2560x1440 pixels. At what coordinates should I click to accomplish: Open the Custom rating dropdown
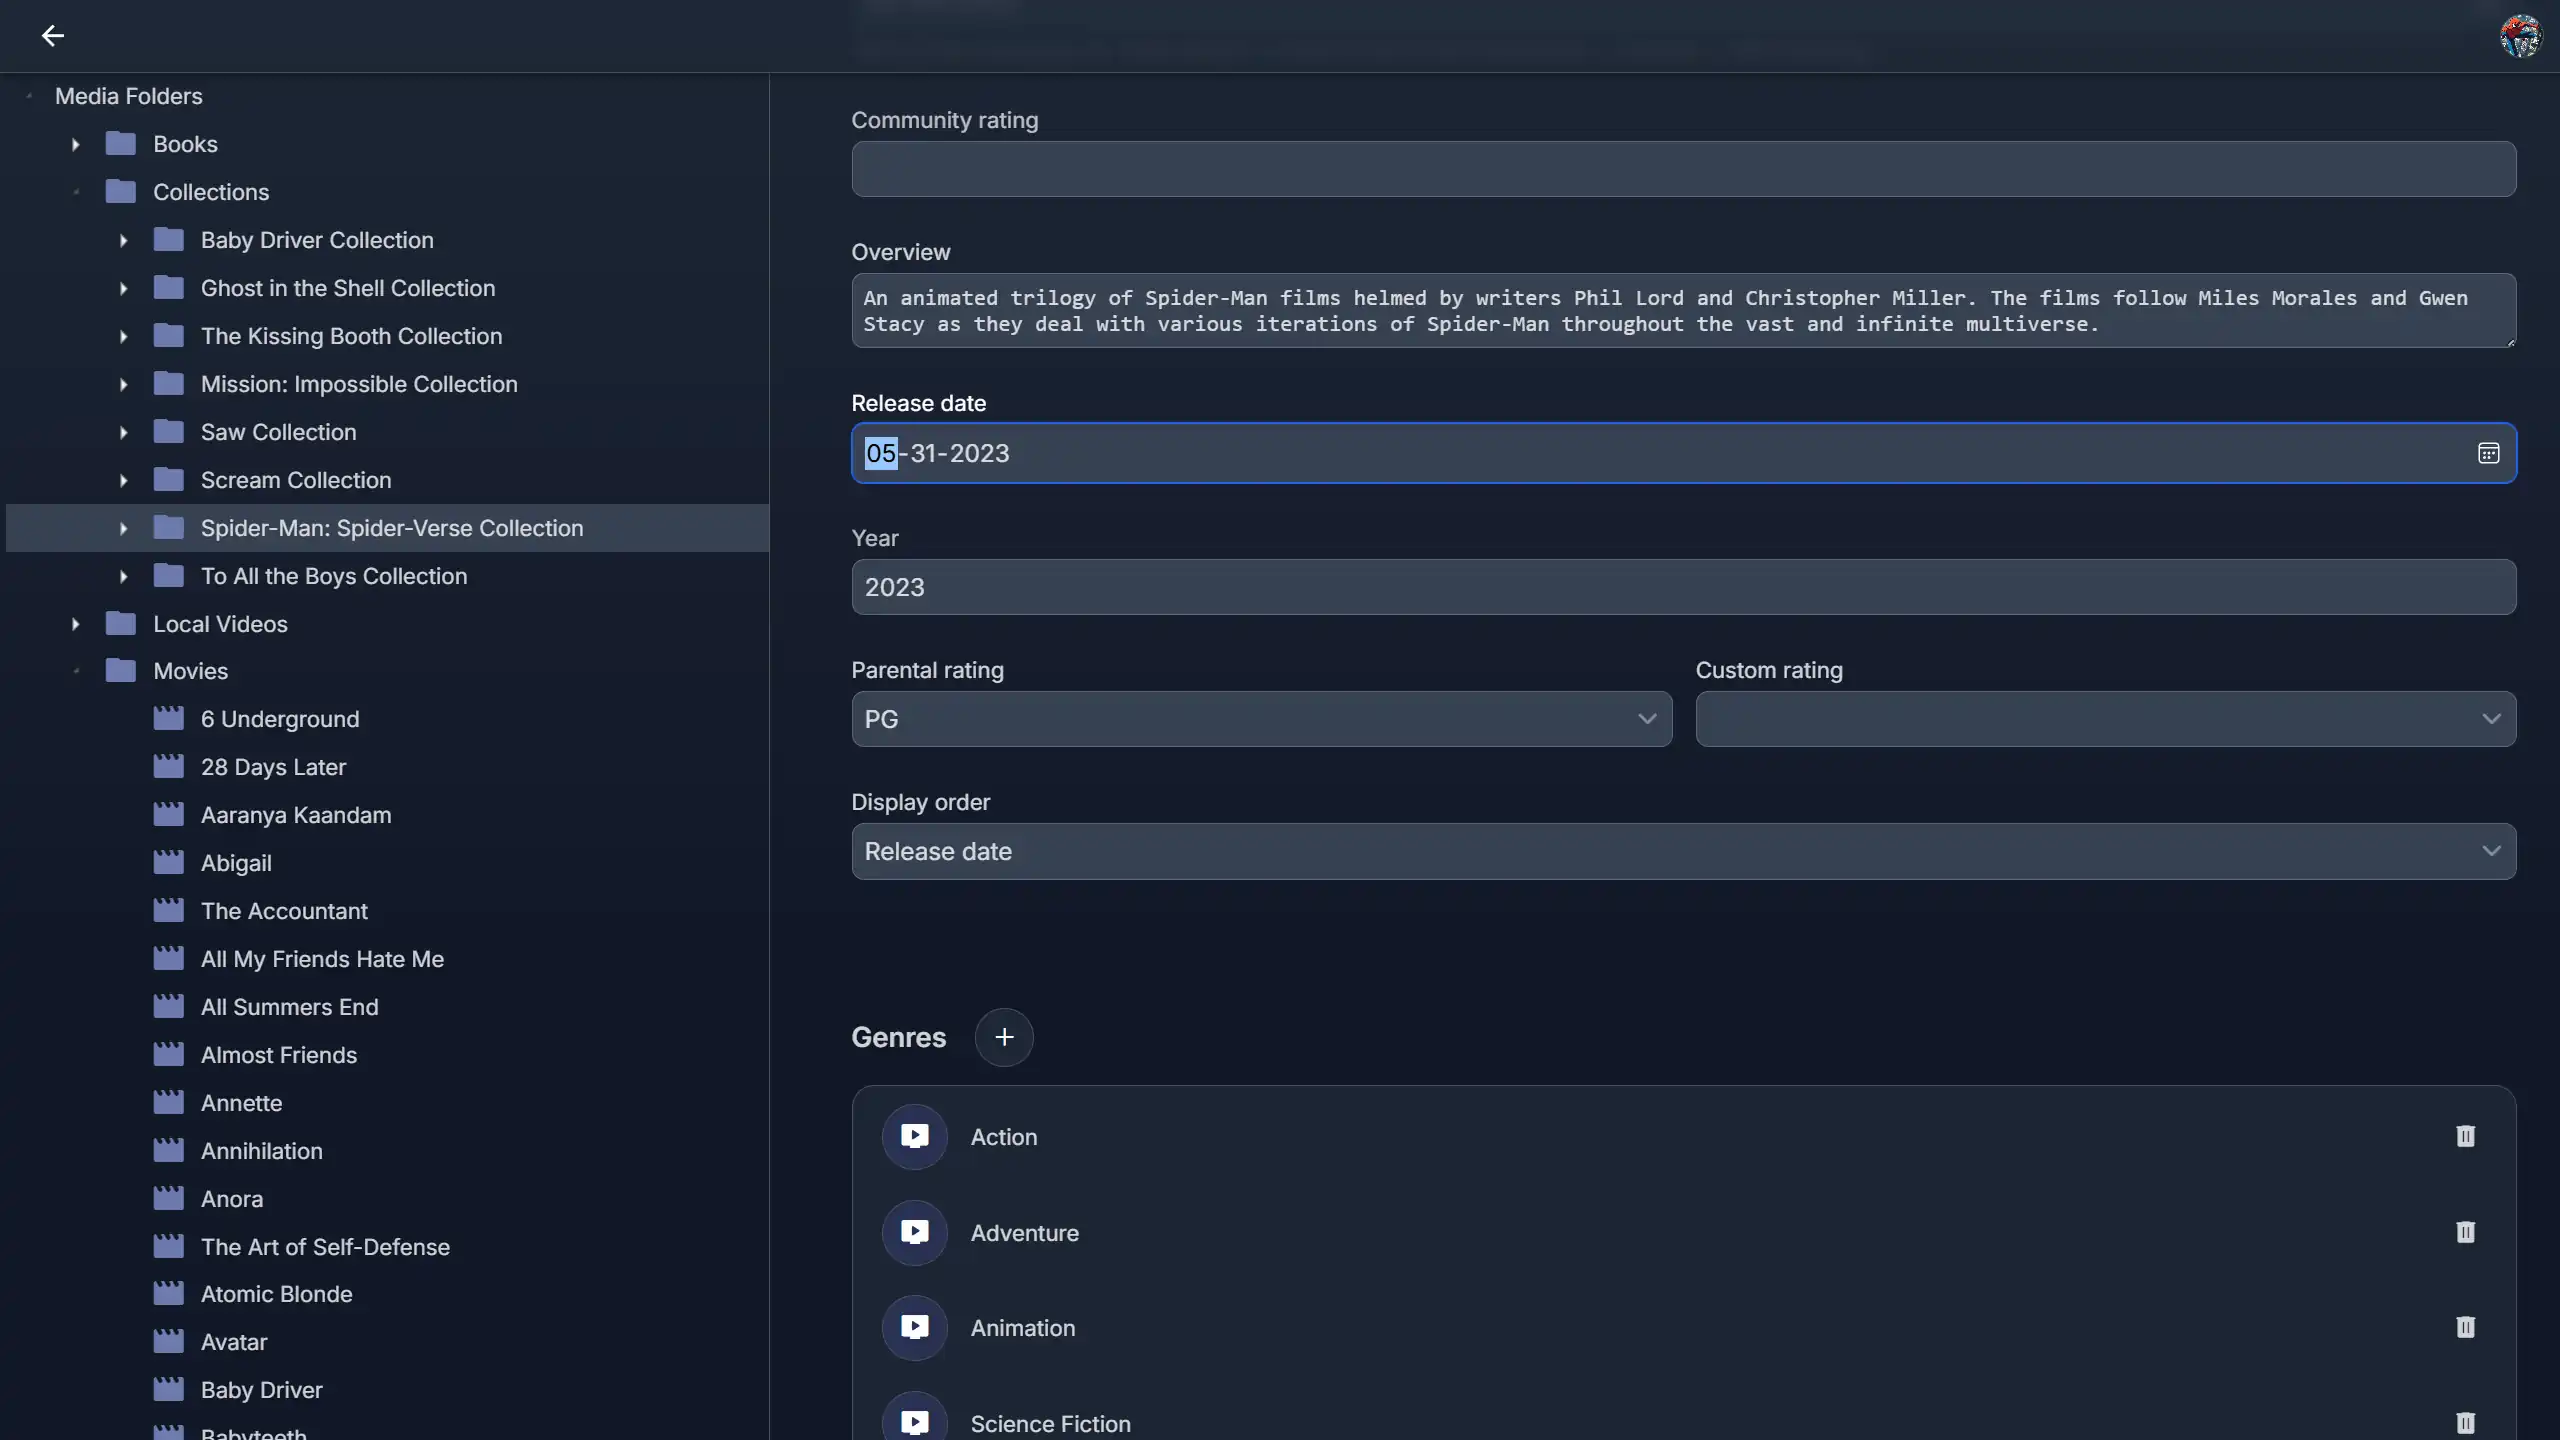click(x=2105, y=719)
